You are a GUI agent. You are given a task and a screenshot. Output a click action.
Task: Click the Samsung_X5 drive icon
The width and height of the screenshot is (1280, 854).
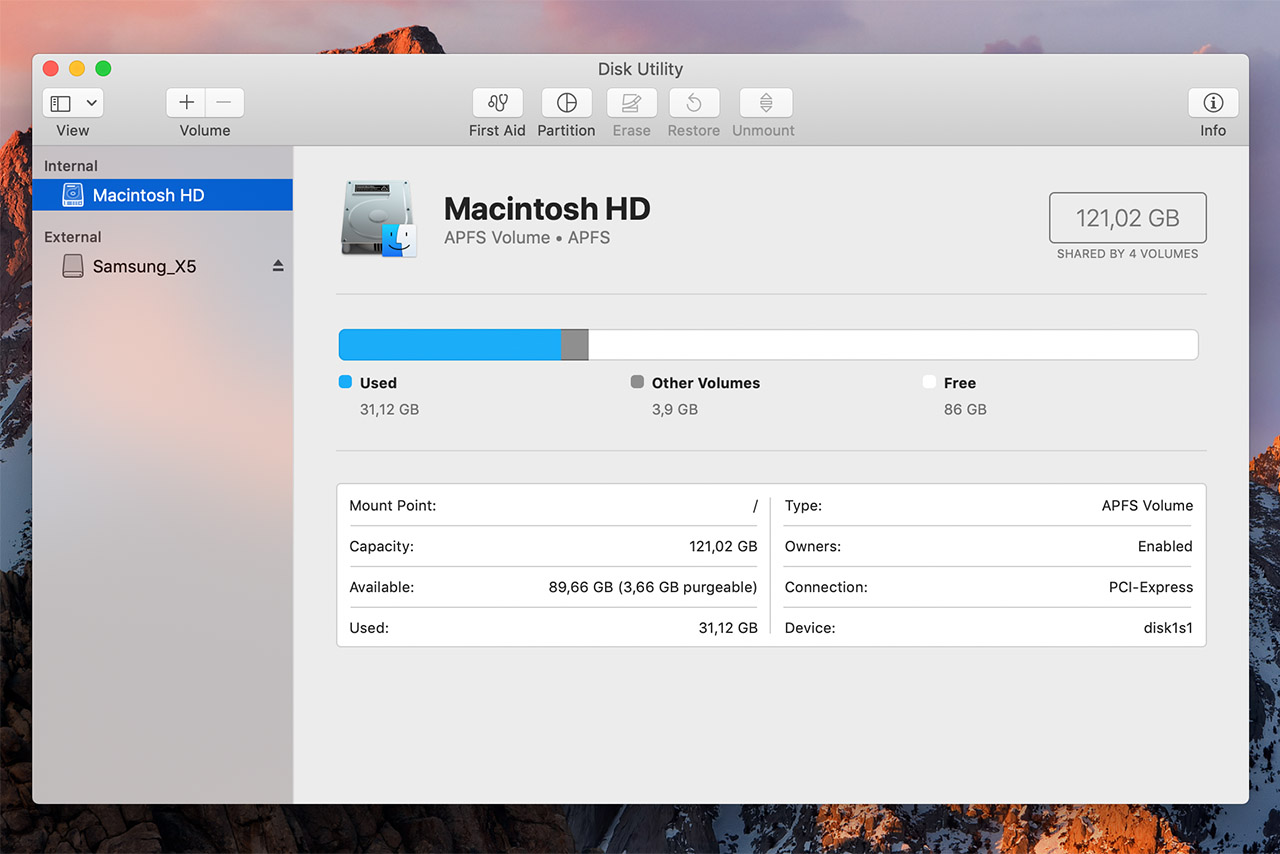point(73,266)
